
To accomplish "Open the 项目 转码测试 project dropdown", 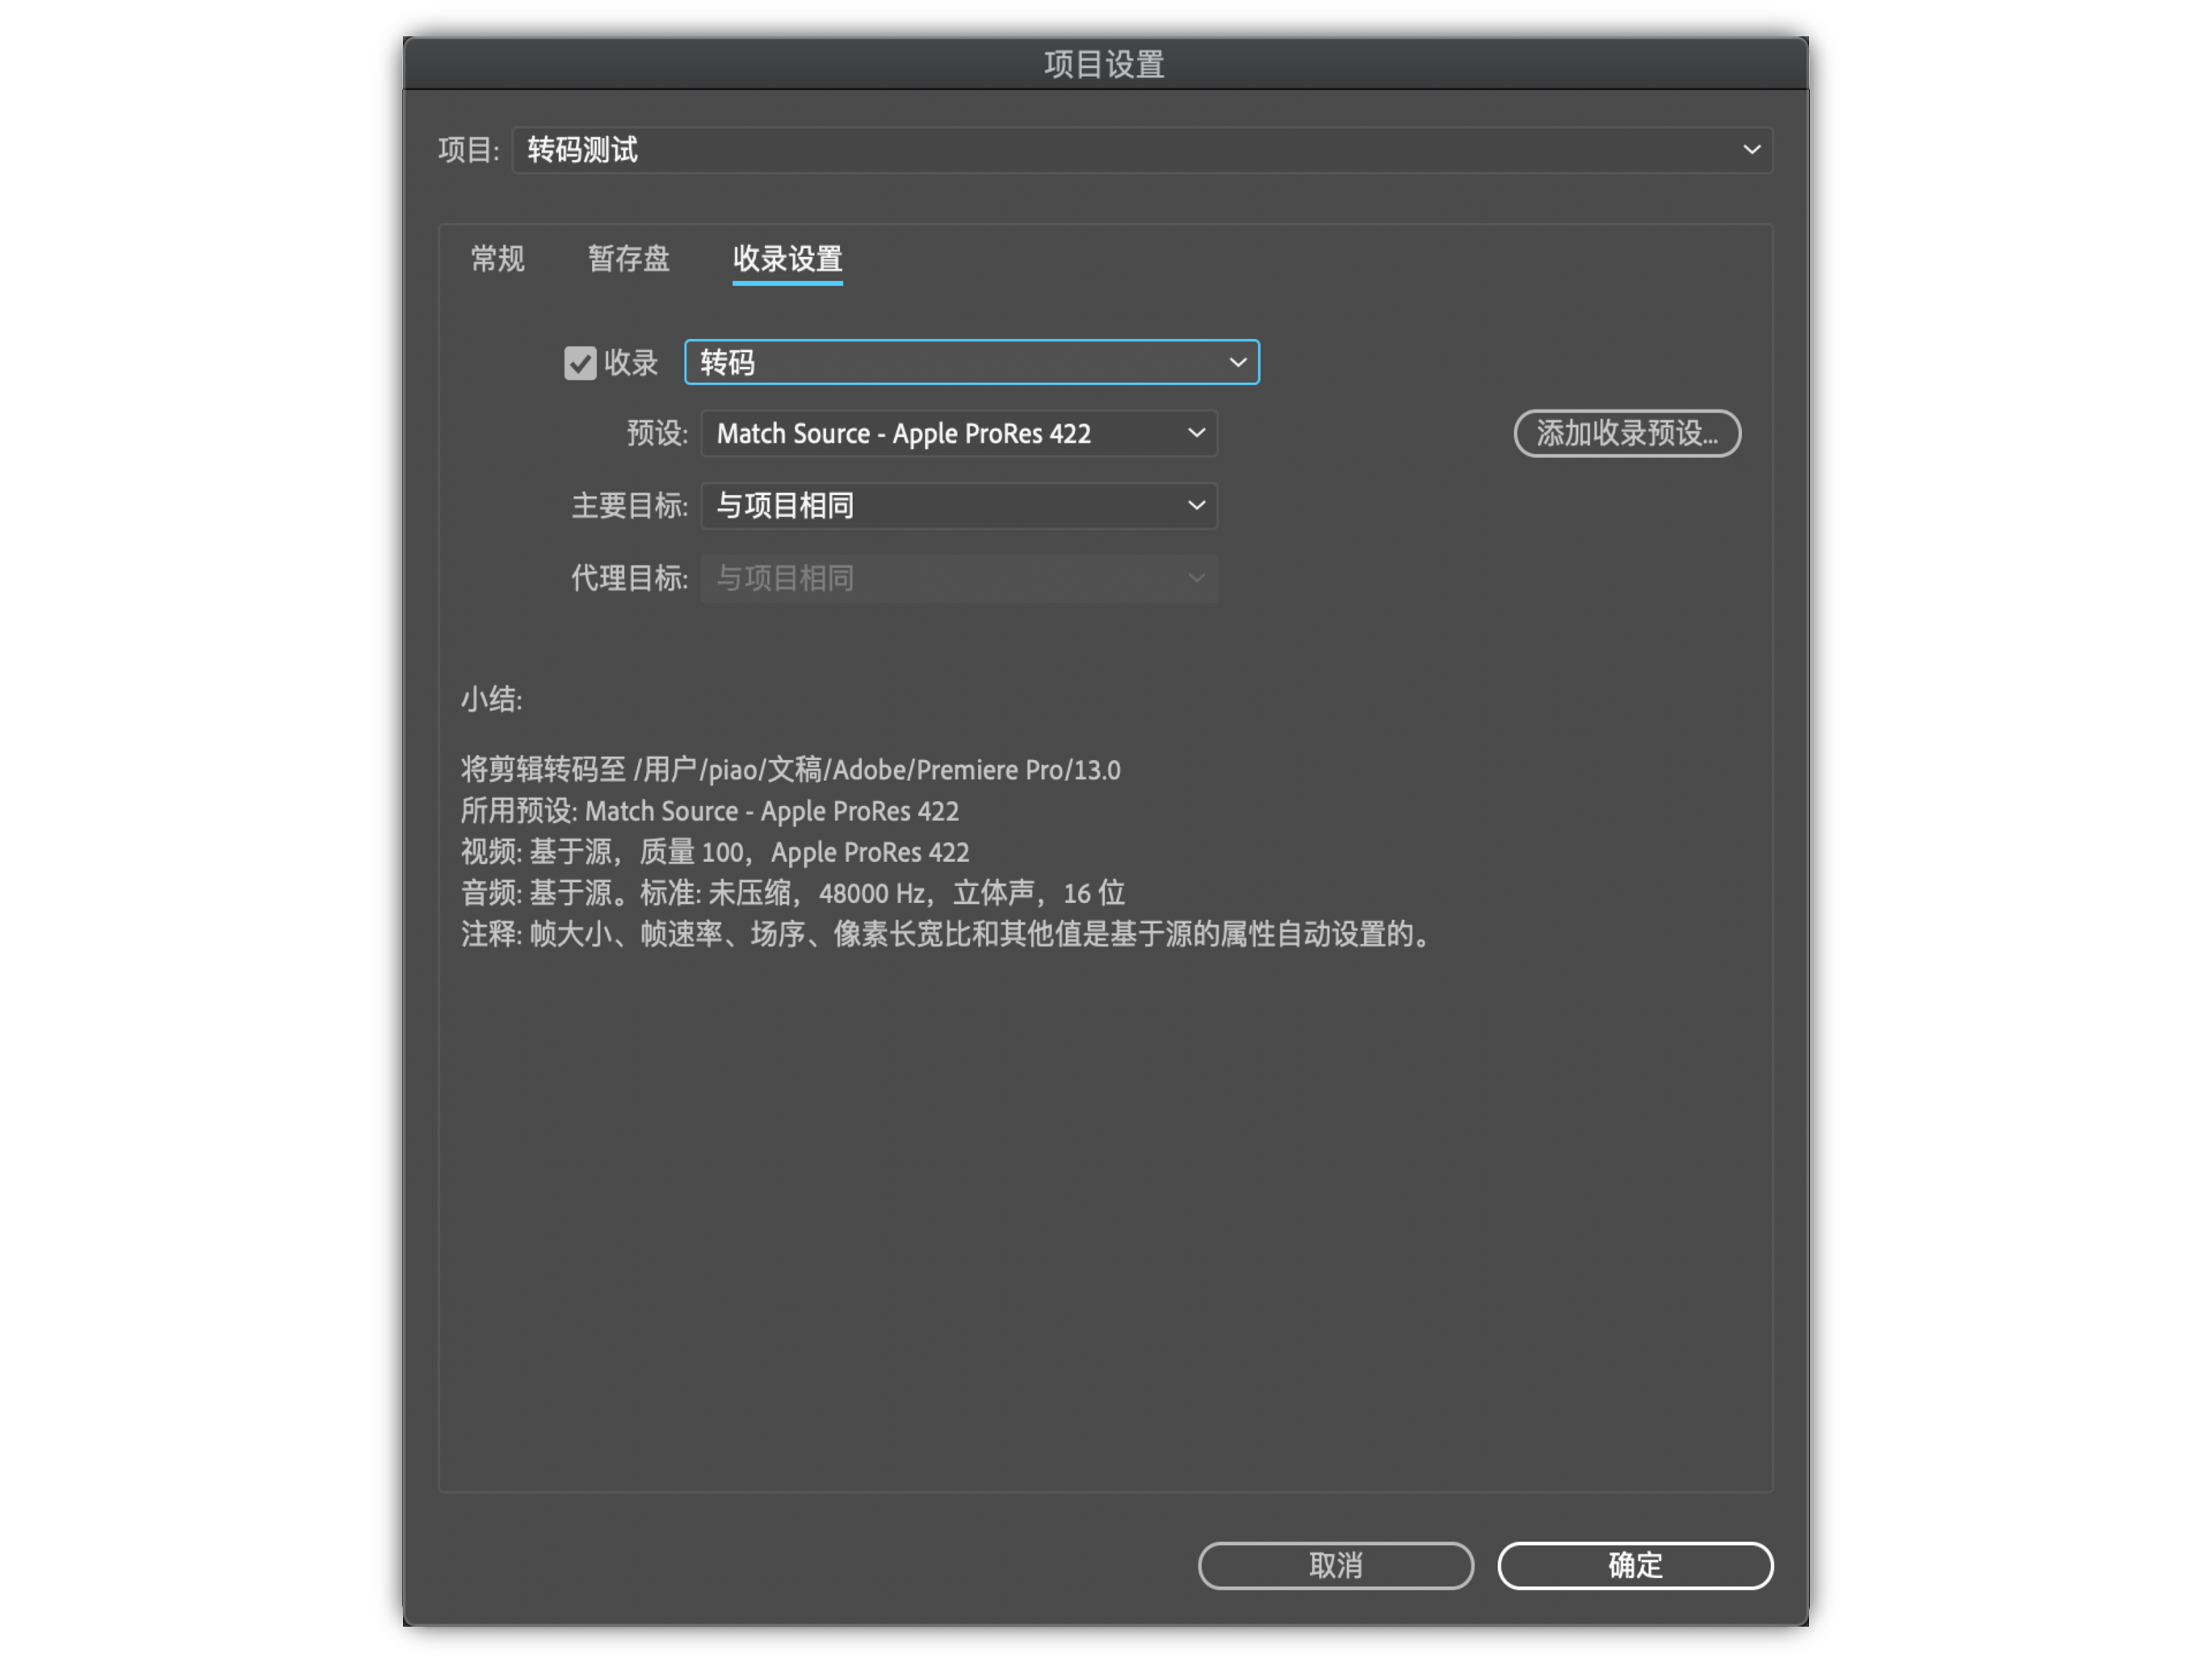I will tap(1140, 150).
